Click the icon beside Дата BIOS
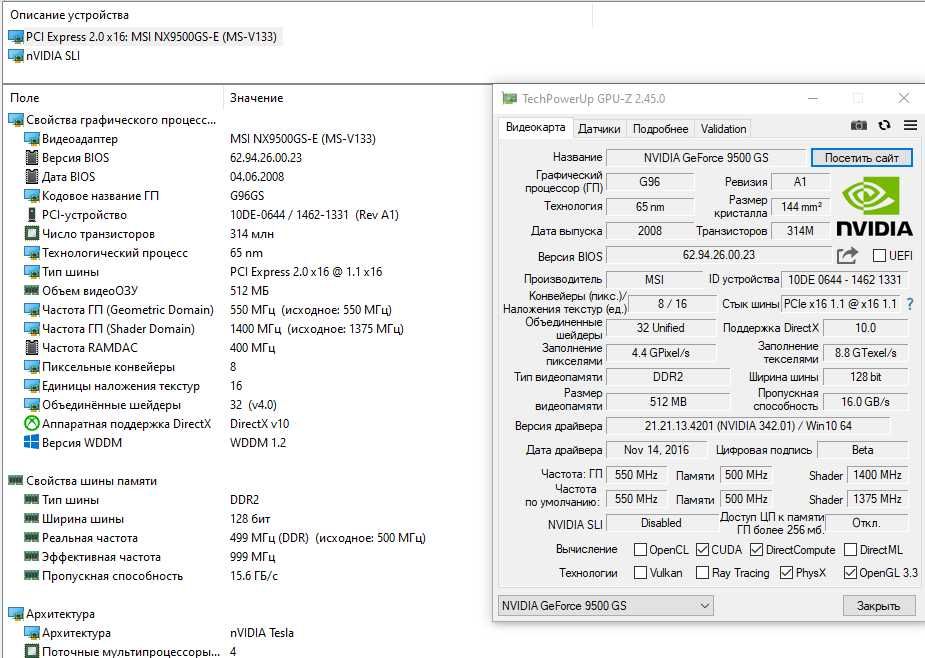This screenshot has height=658, width=925. pyautogui.click(x=32, y=176)
